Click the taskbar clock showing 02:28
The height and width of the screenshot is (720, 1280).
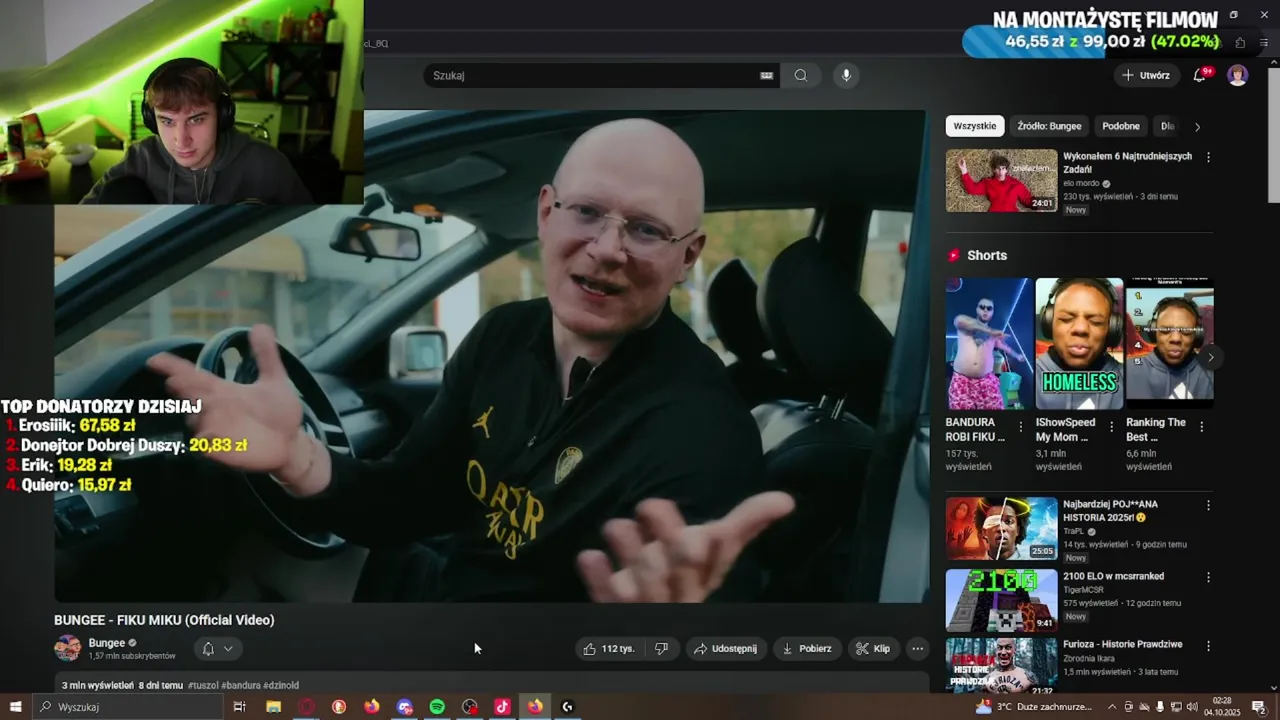[x=1222, y=707]
